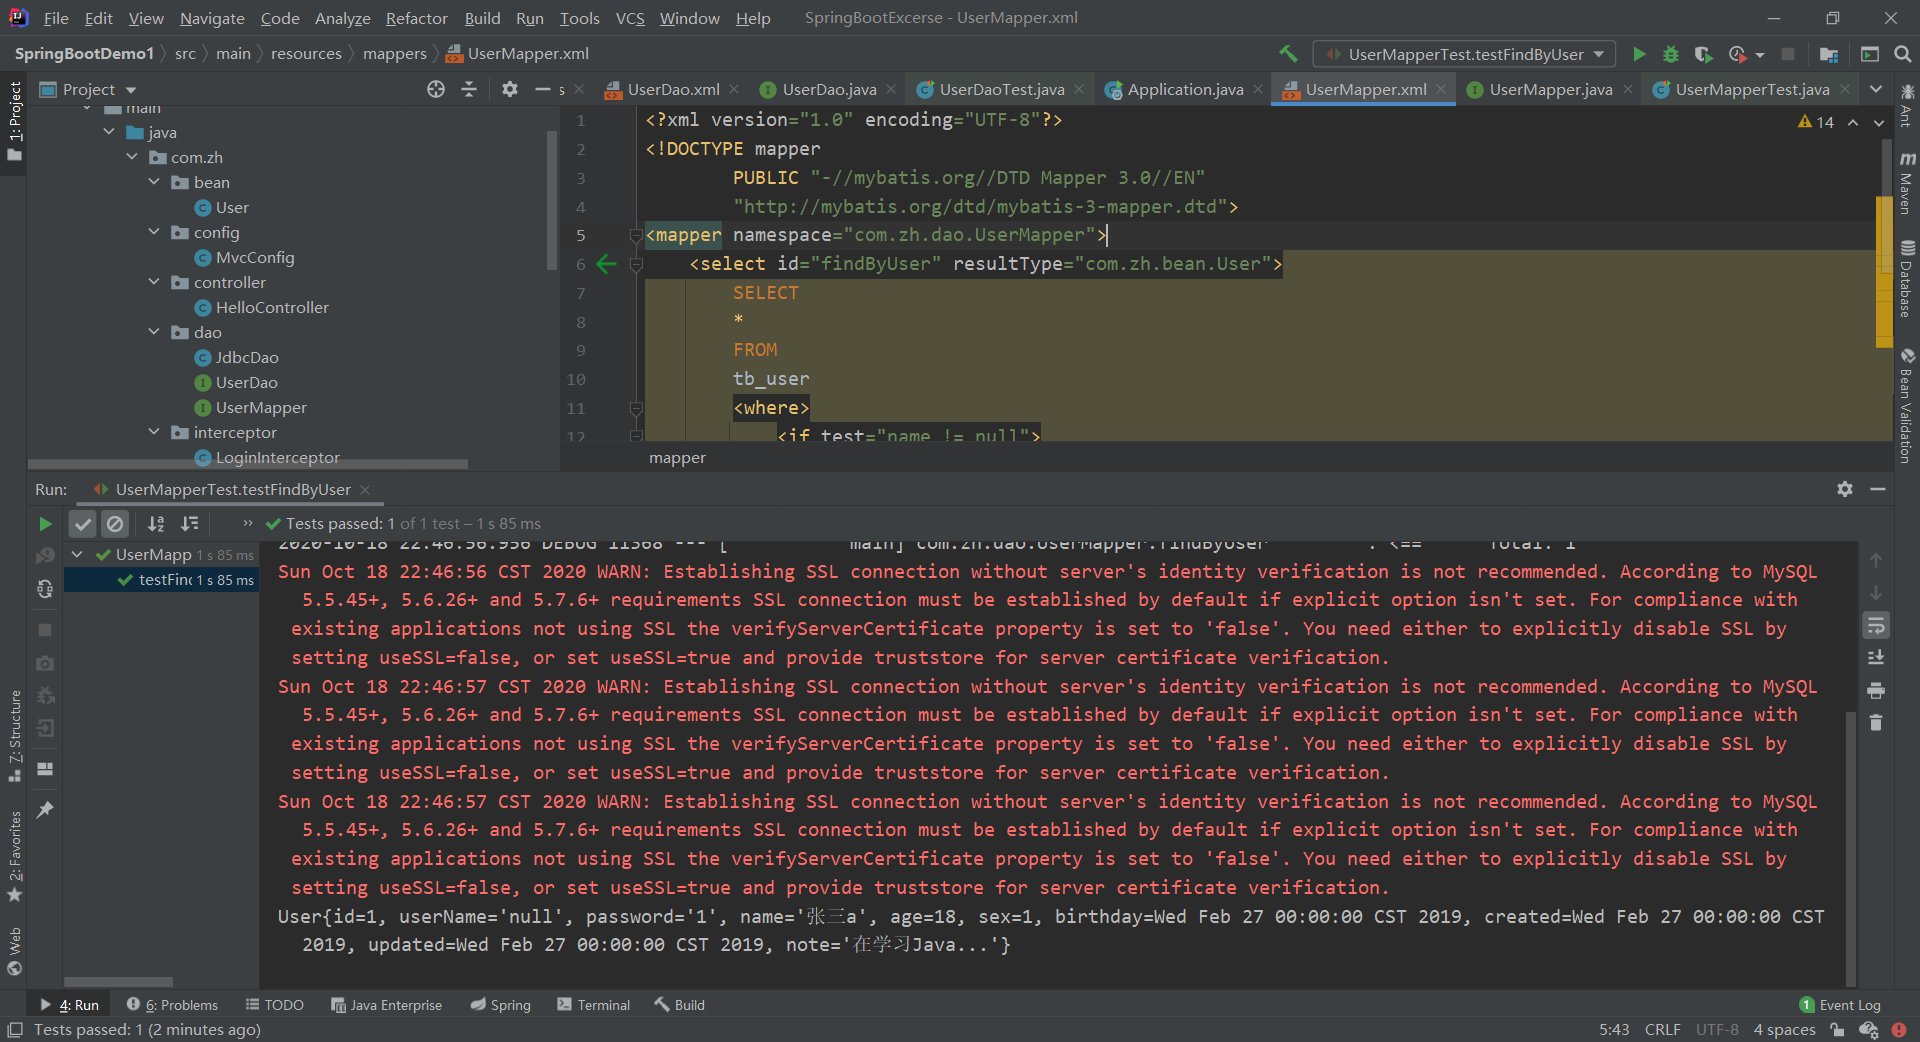The height and width of the screenshot is (1042, 1920).
Task: Click the Debug bug icon in toolbar
Action: 1671,54
